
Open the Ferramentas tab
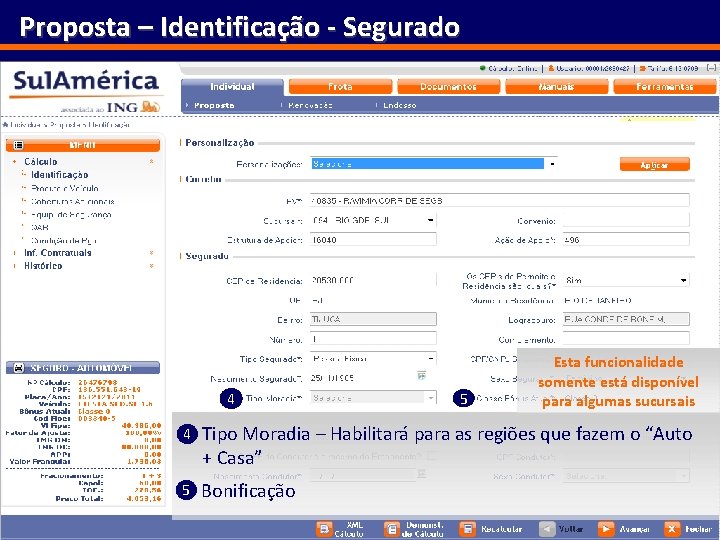[664, 86]
